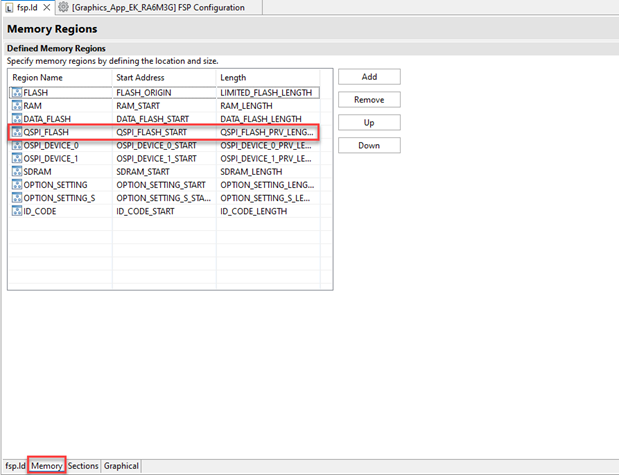Screen dimensions: 619x475
Task: Click the ID_CODE region icon
Action: tap(16, 211)
